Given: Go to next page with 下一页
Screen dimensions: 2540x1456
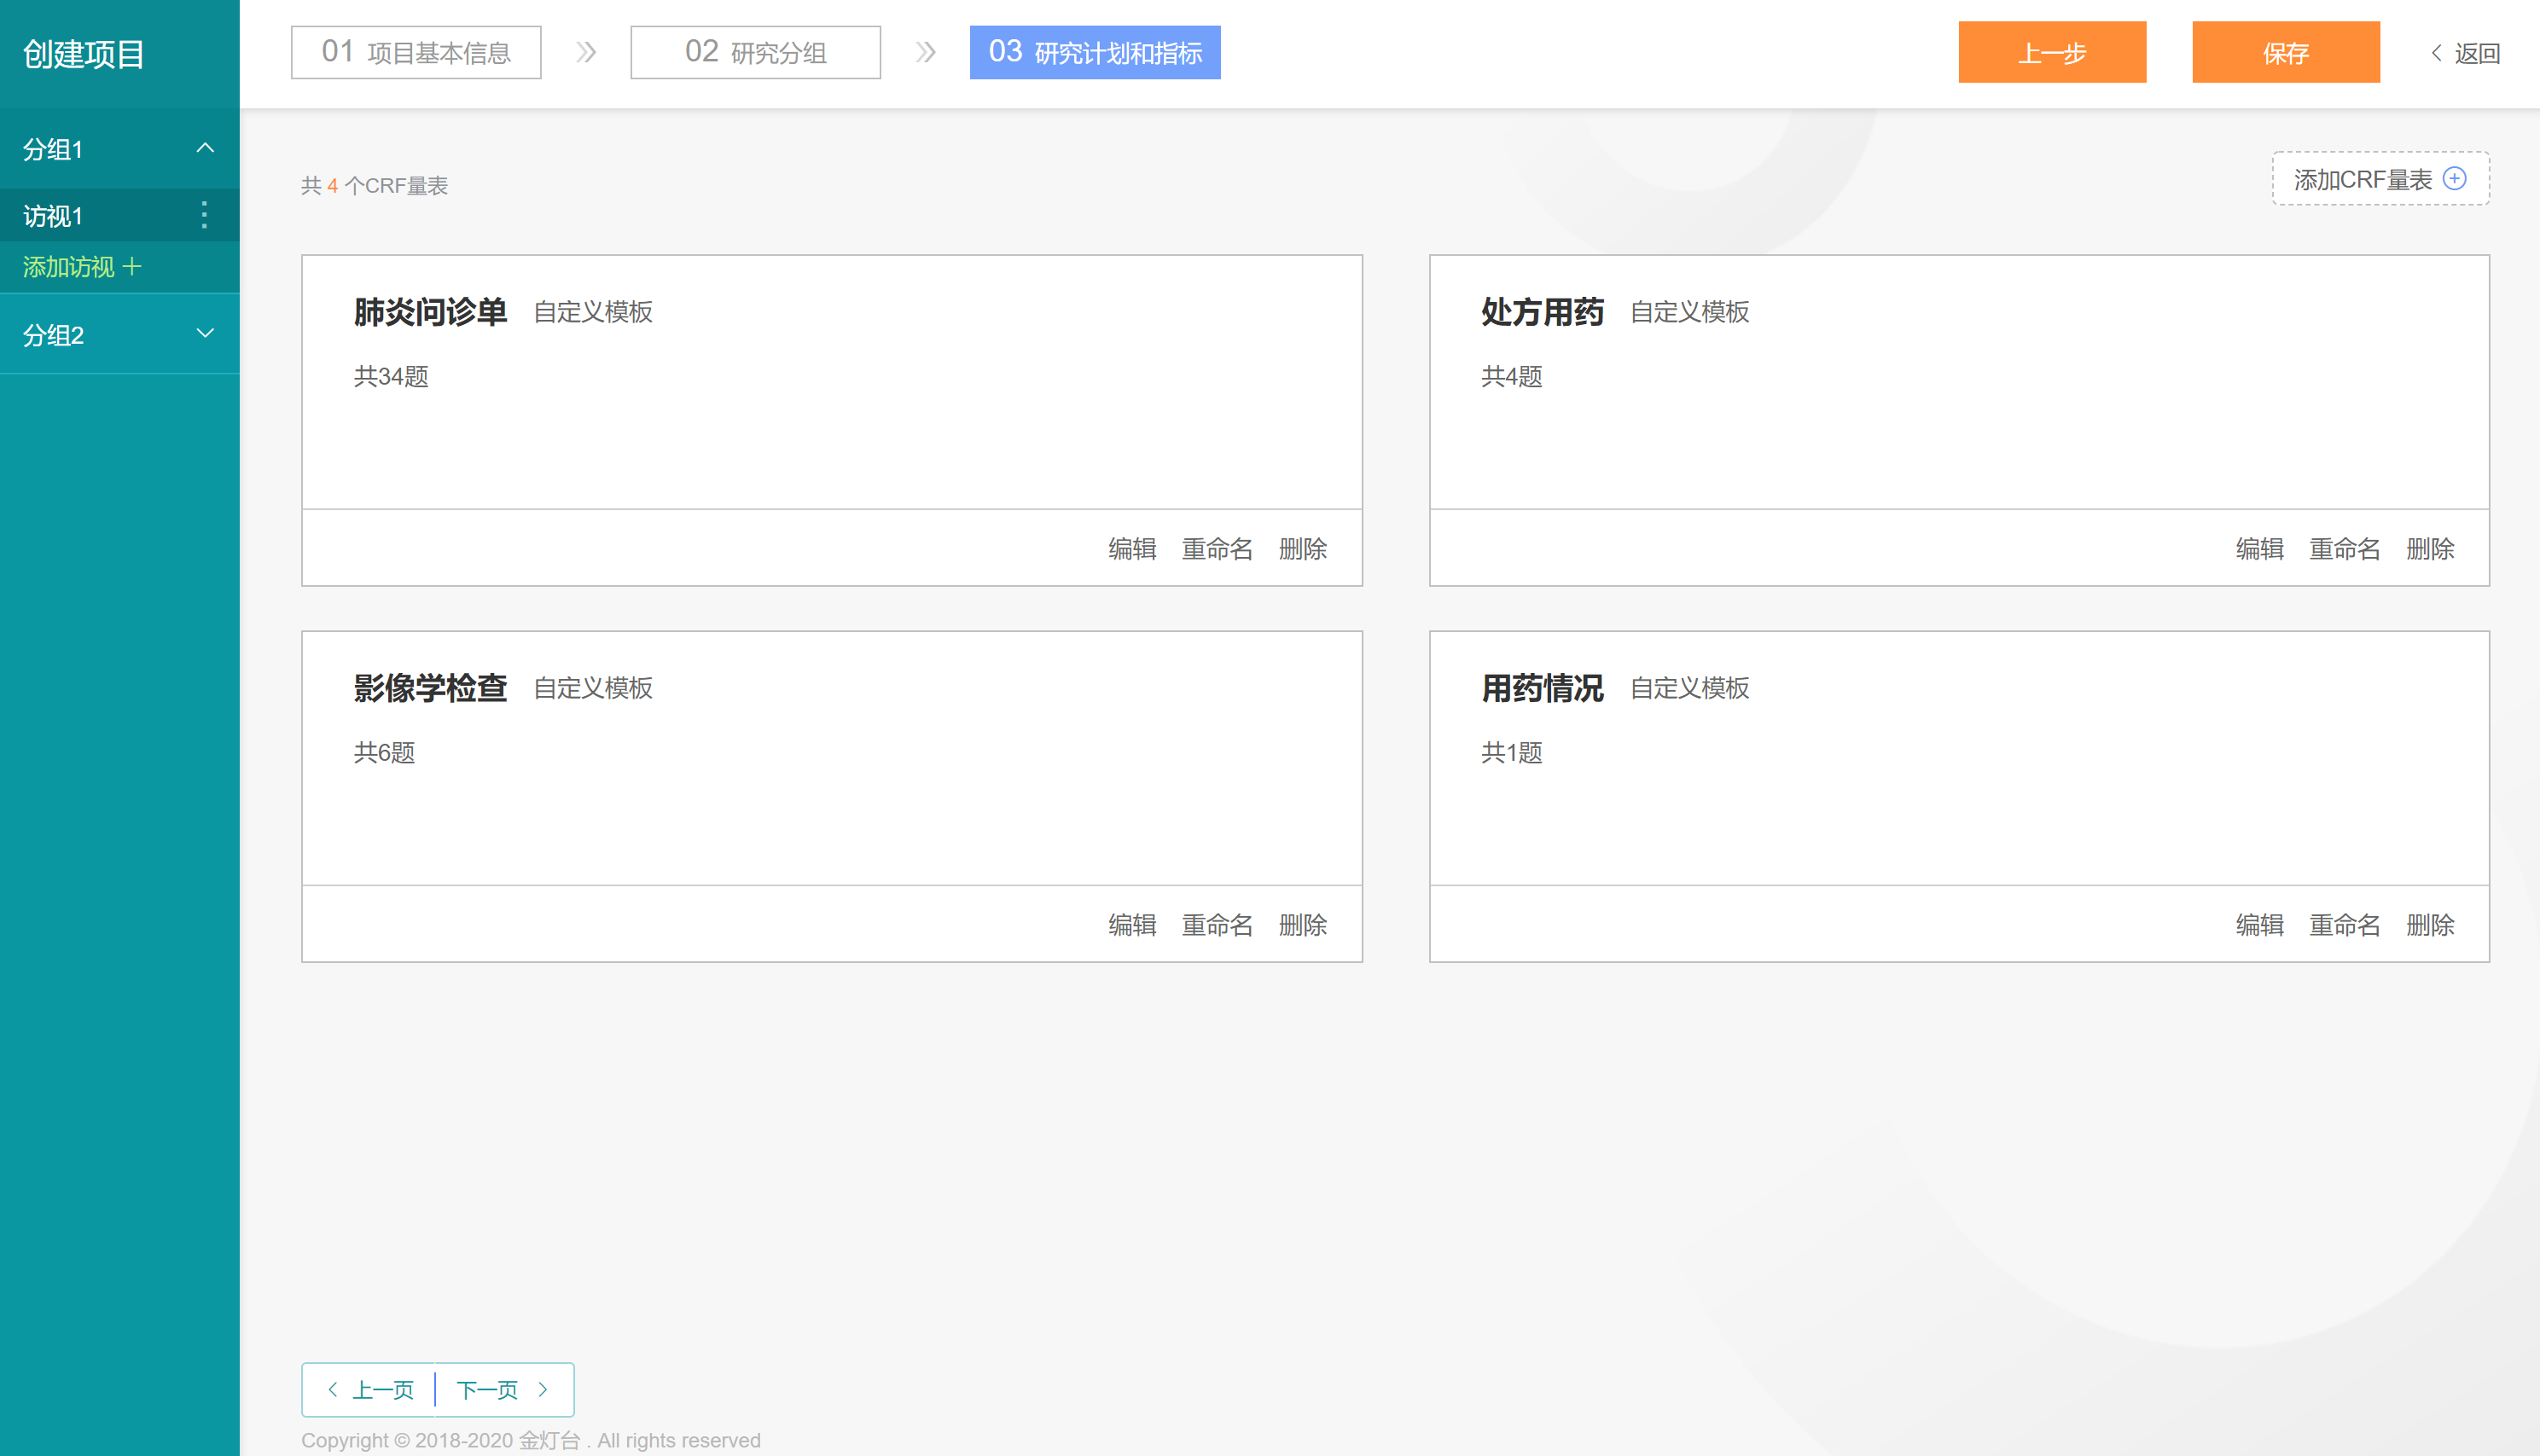Looking at the screenshot, I should [502, 1389].
